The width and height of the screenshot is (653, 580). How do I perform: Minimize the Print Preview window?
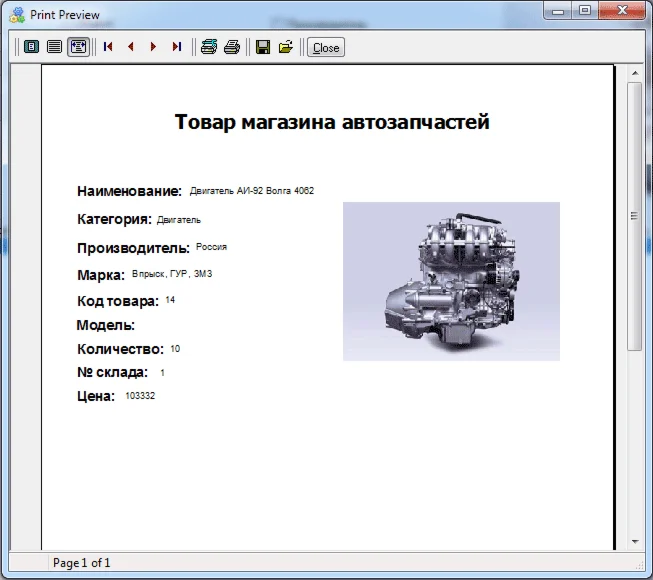click(x=559, y=11)
